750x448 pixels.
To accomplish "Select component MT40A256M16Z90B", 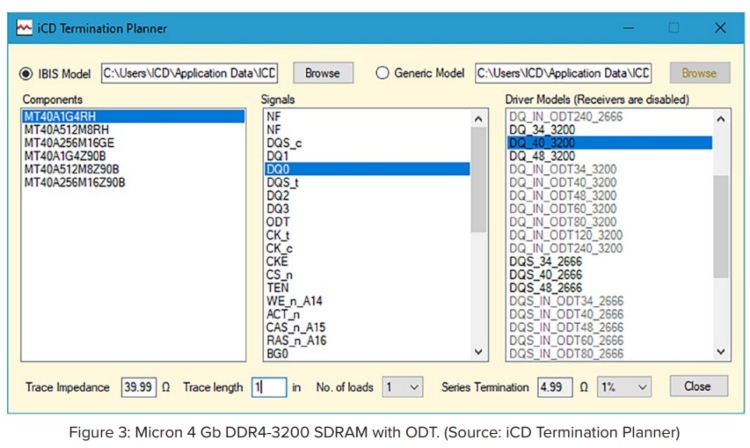I will pos(133,182).
